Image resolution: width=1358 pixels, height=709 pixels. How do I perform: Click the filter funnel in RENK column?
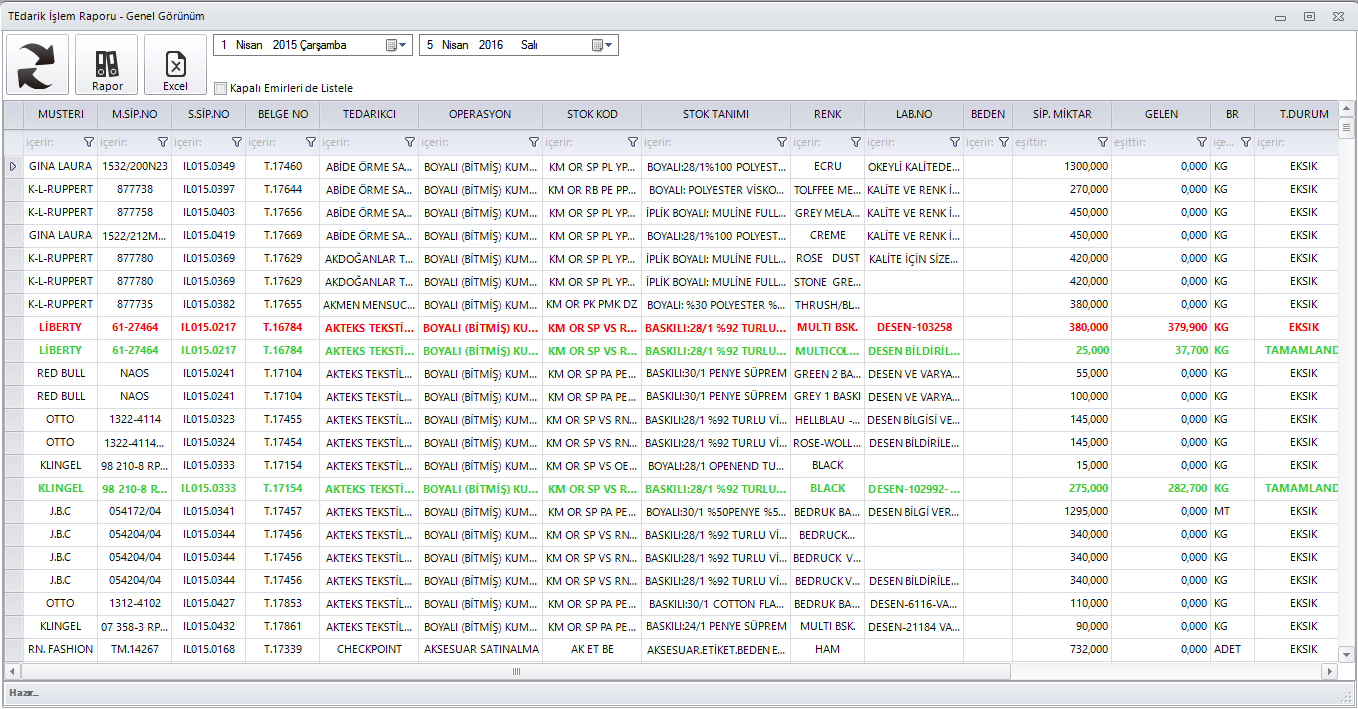(855, 143)
